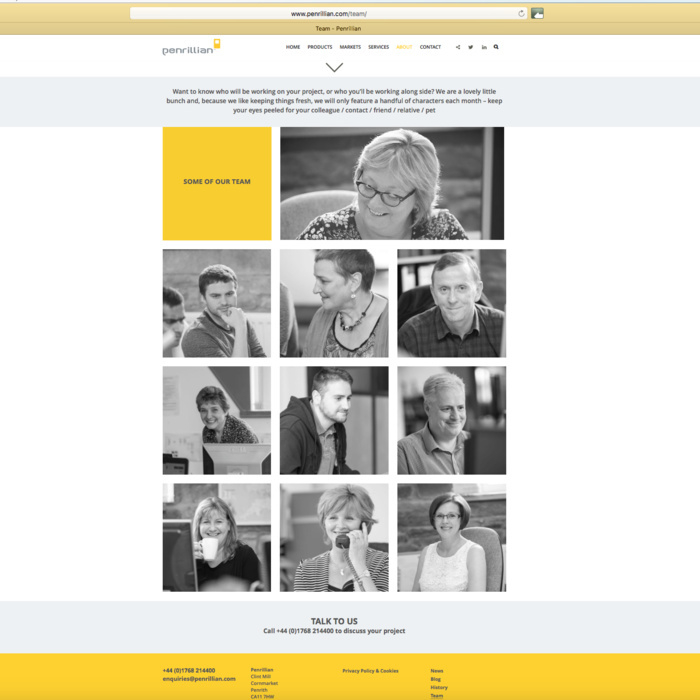700x700 pixels.
Task: Open the Twitter icon link
Action: pyautogui.click(x=471, y=47)
